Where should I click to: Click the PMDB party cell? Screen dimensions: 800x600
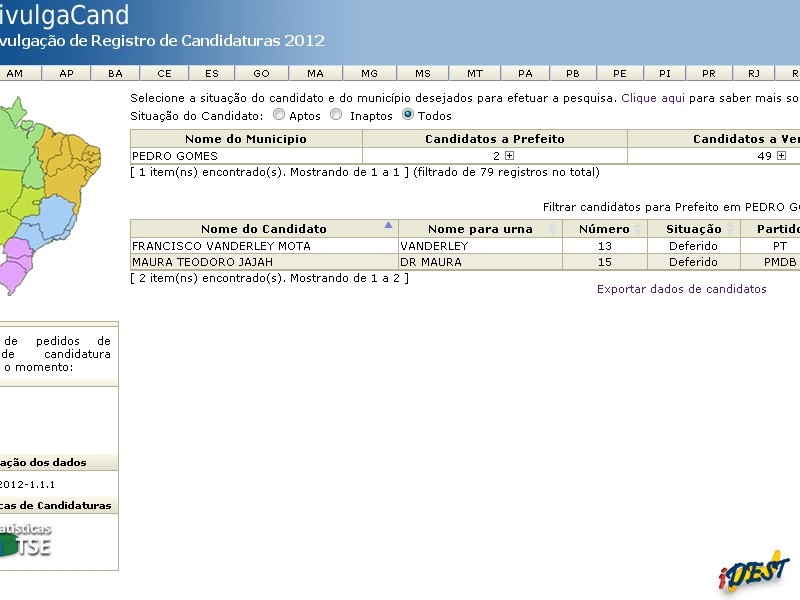pos(780,262)
